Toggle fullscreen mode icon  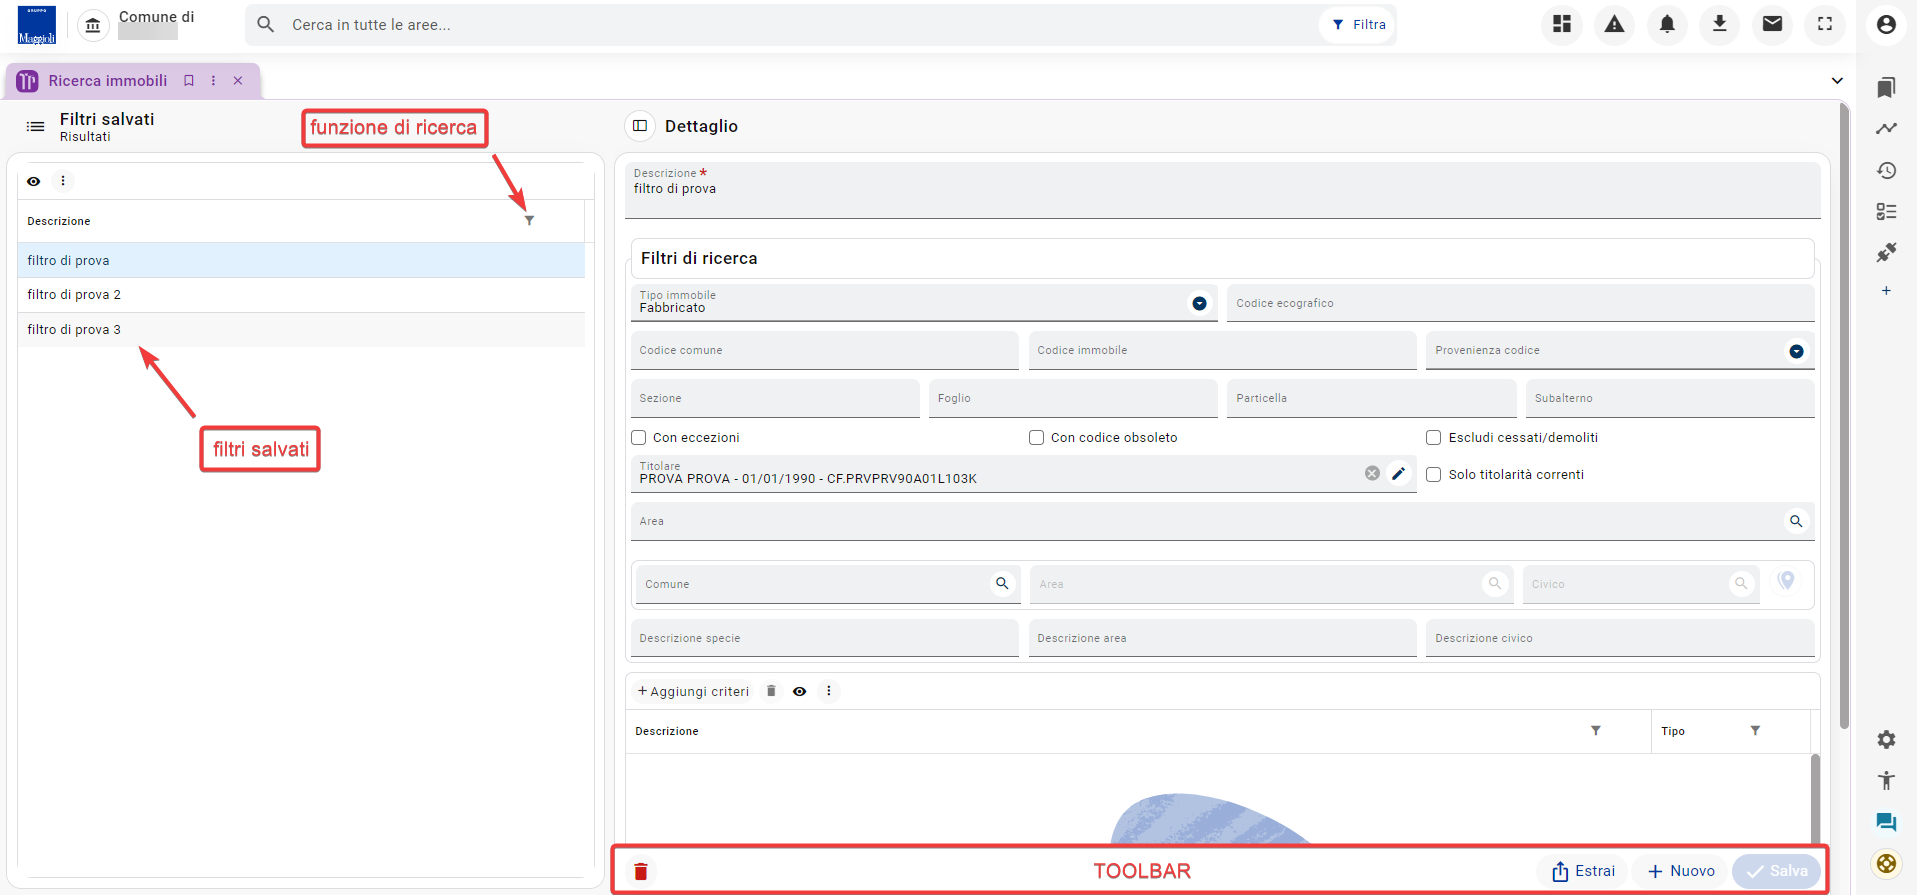pyautogui.click(x=1825, y=24)
